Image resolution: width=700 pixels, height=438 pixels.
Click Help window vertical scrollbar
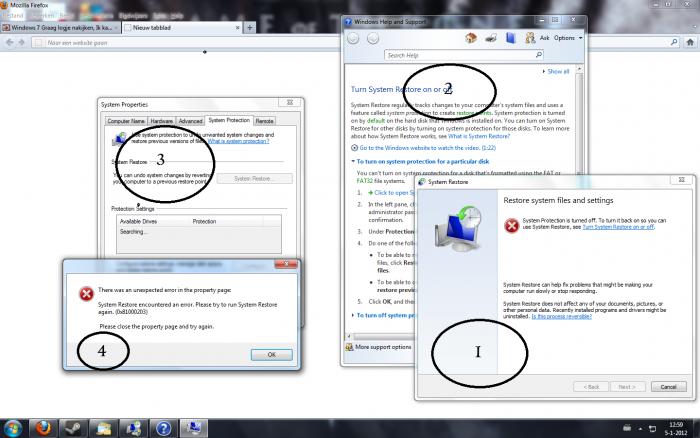tap(579, 121)
